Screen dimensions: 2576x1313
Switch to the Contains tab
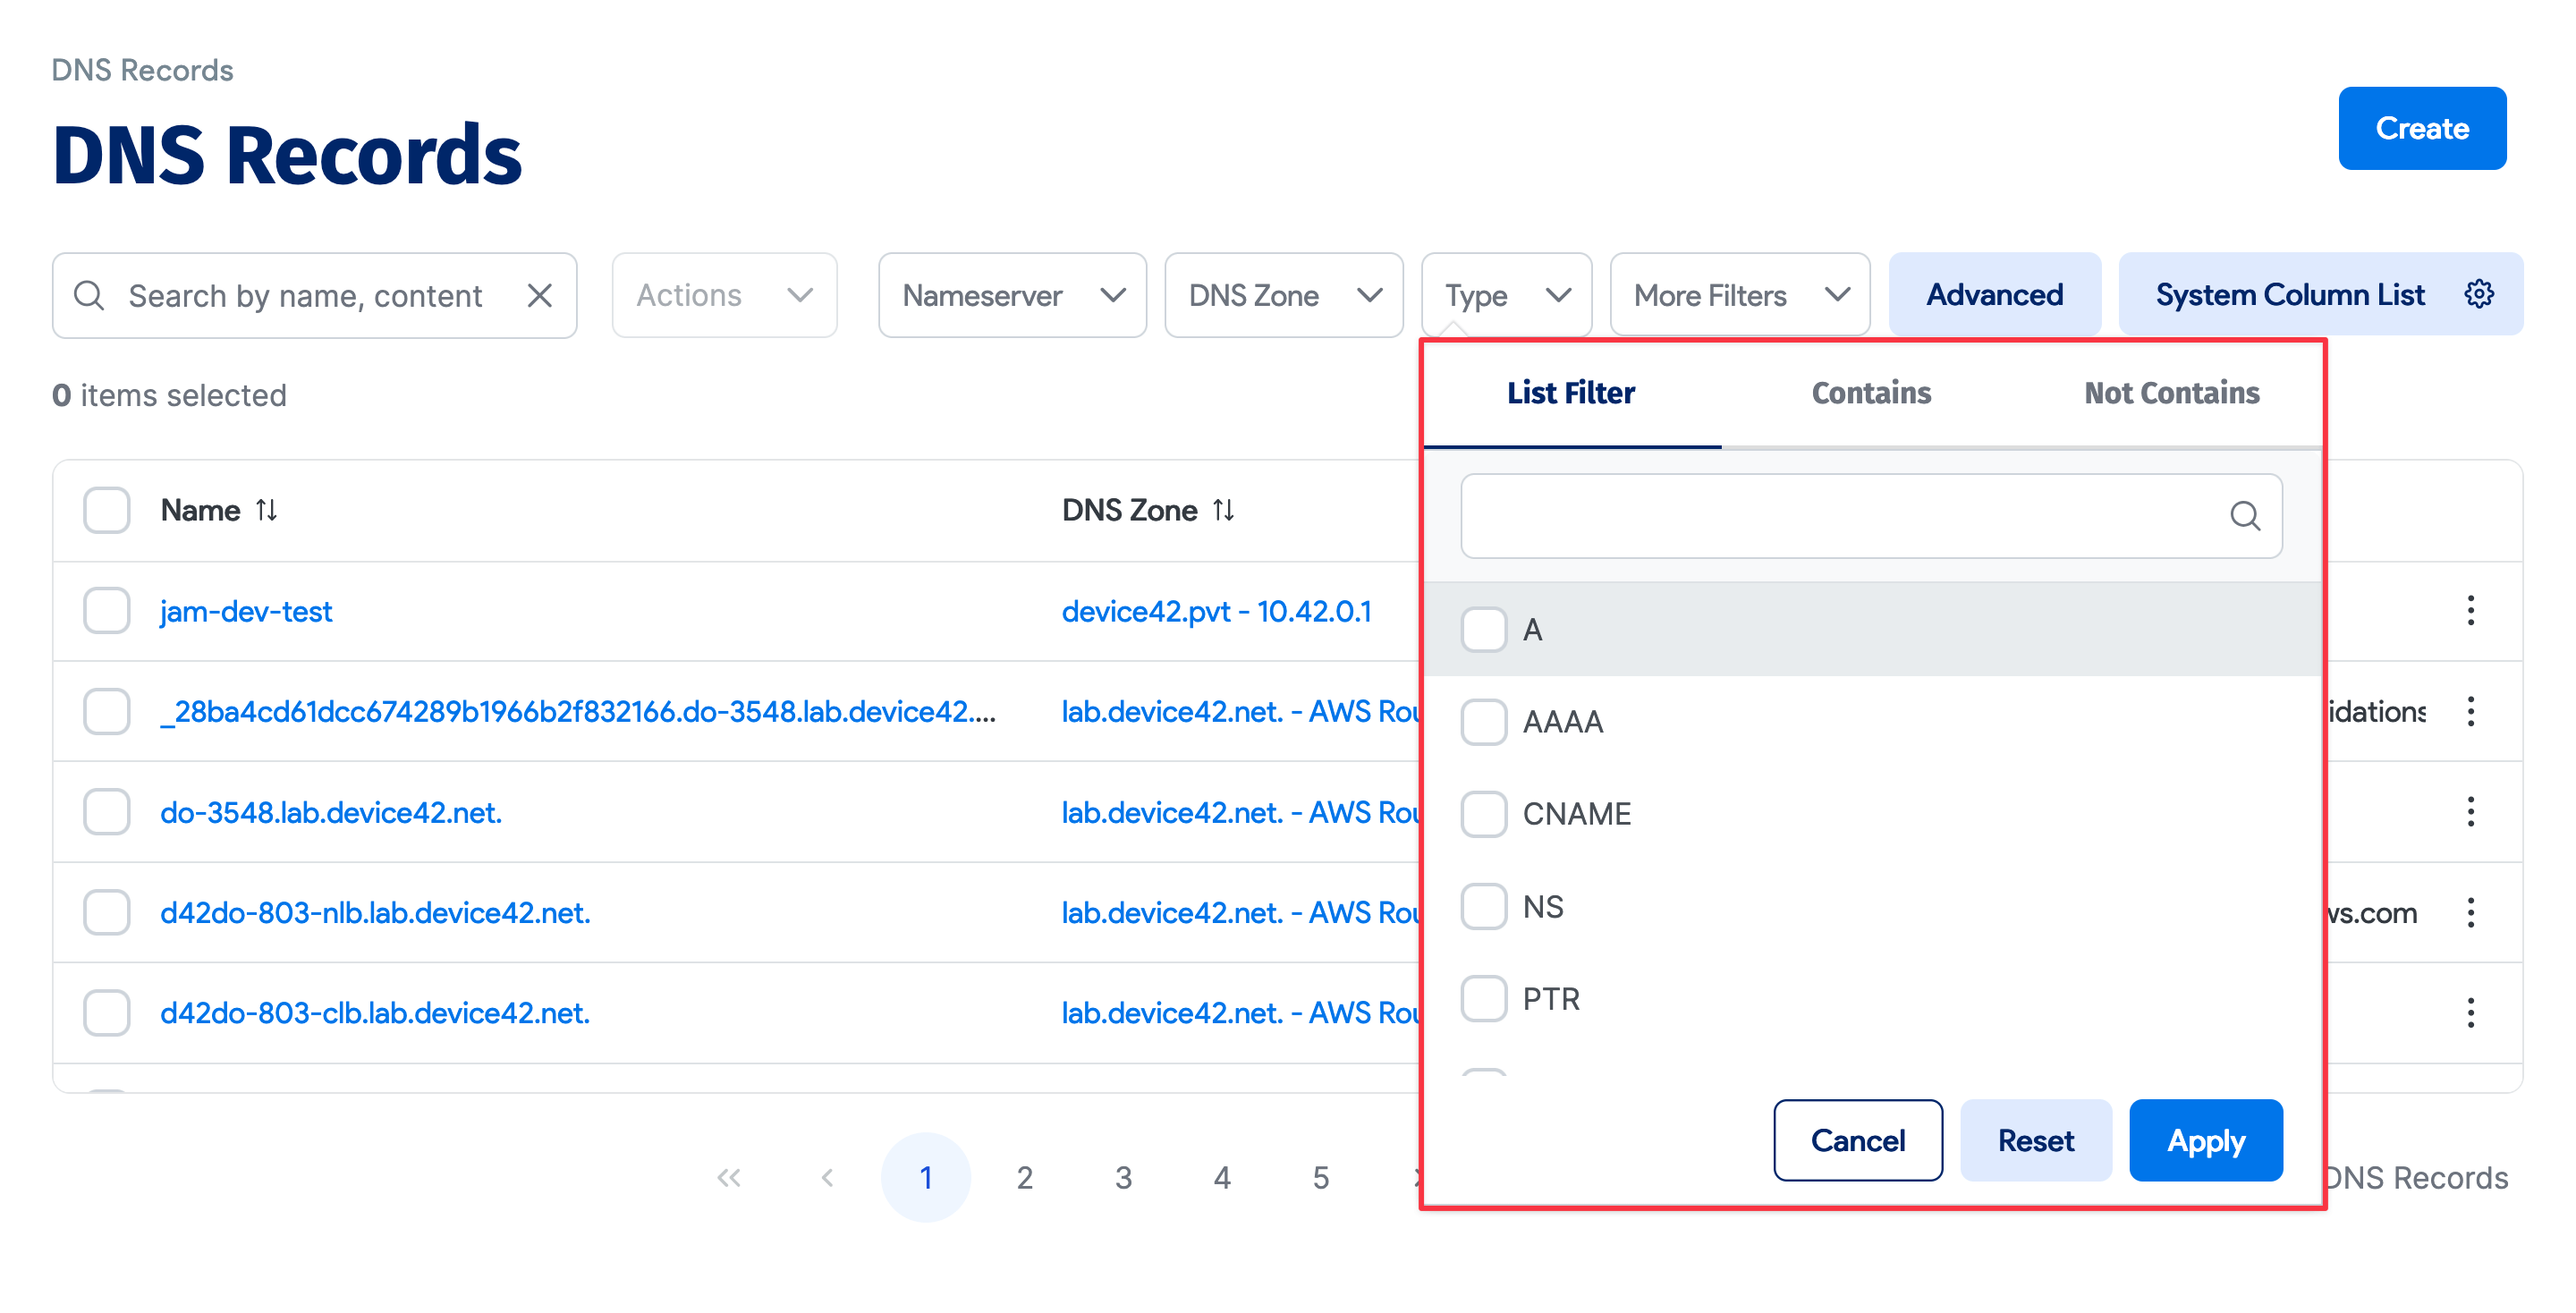tap(1870, 393)
